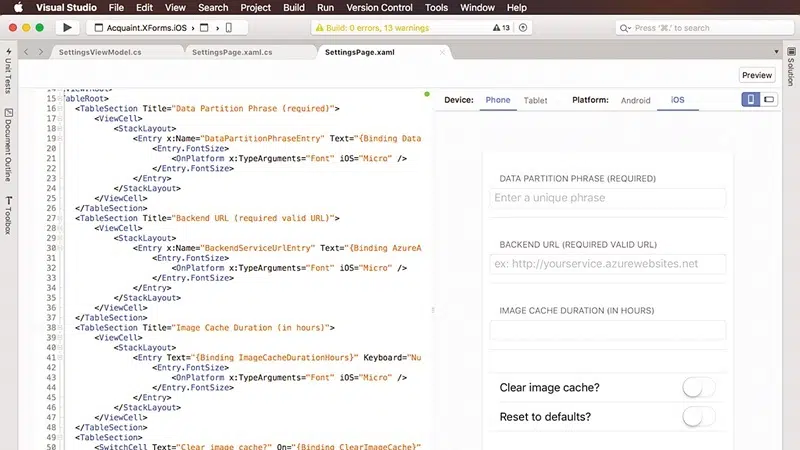The height and width of the screenshot is (450, 800).
Task: Collapse the TableSection fold on line 27
Action: (60, 218)
